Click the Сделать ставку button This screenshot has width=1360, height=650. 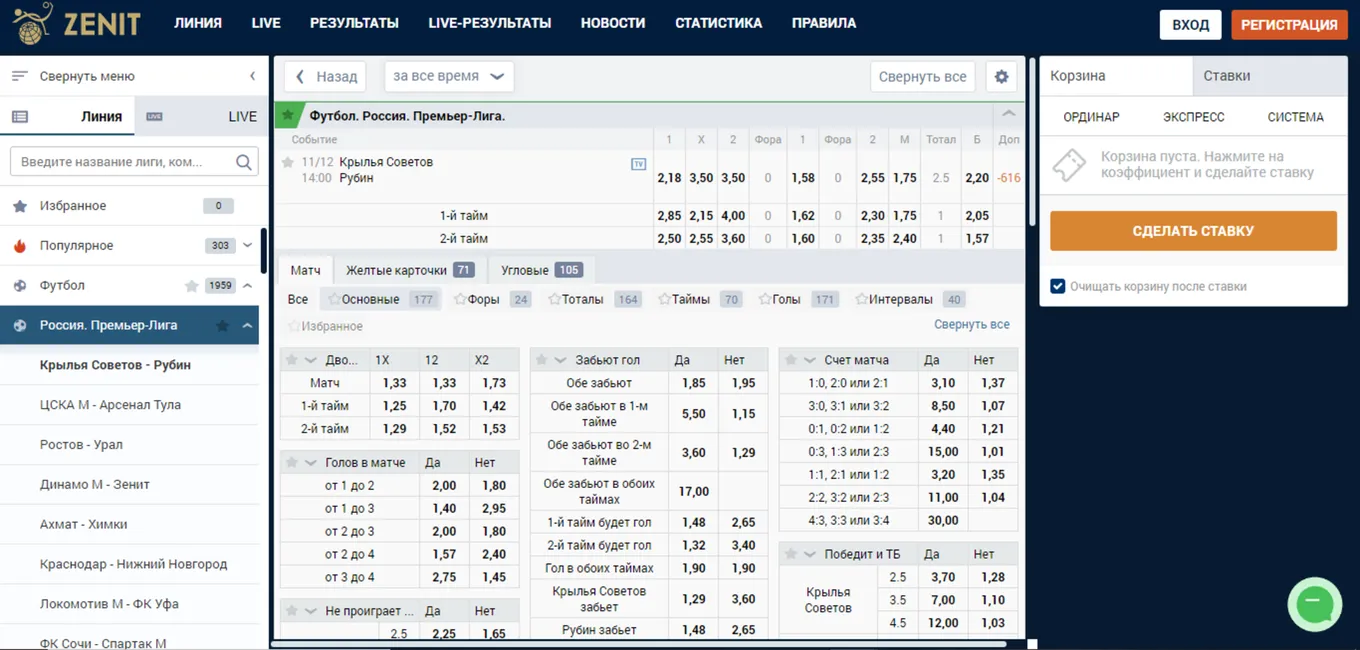click(1193, 231)
